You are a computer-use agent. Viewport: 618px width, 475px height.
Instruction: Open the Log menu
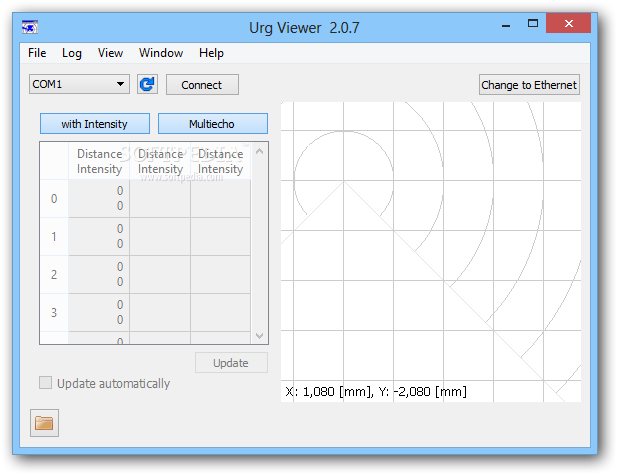pyautogui.click(x=72, y=53)
